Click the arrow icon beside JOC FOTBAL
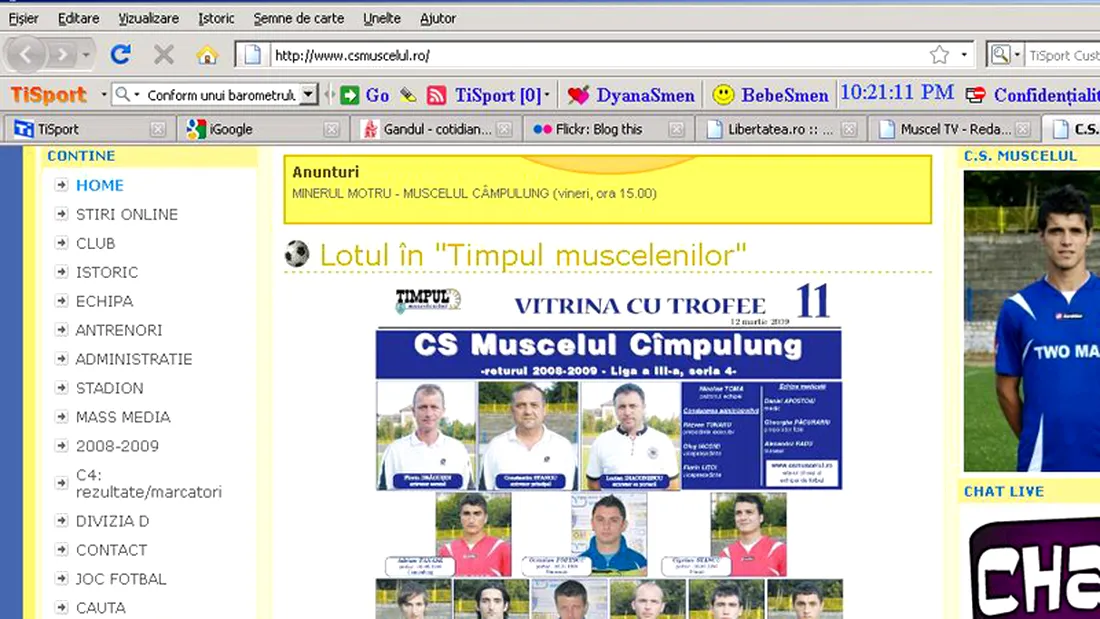Image resolution: width=1100 pixels, height=619 pixels. [x=62, y=578]
